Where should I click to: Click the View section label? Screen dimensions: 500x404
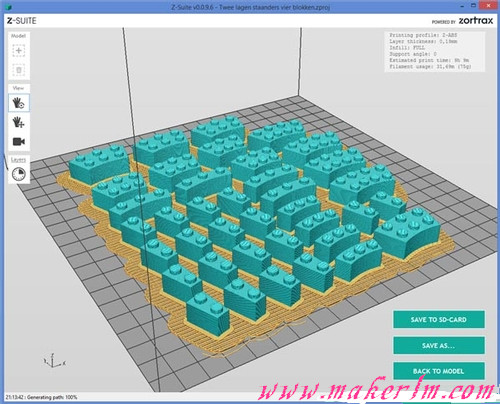(x=18, y=88)
